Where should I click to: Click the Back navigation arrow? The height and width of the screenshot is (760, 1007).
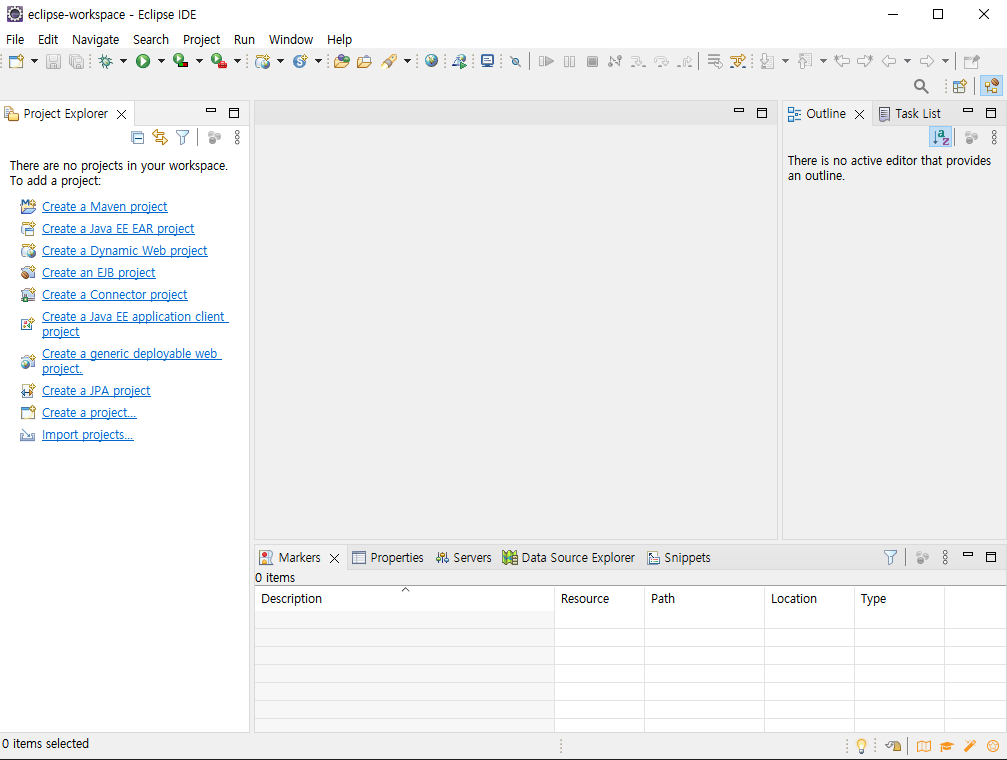point(889,61)
